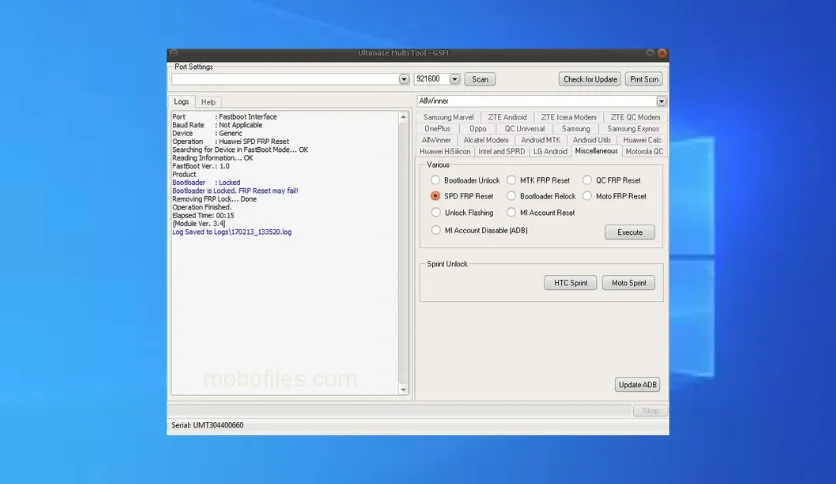This screenshot has height=484, width=836.
Task: Open the ZTE Android tab
Action: [x=507, y=117]
